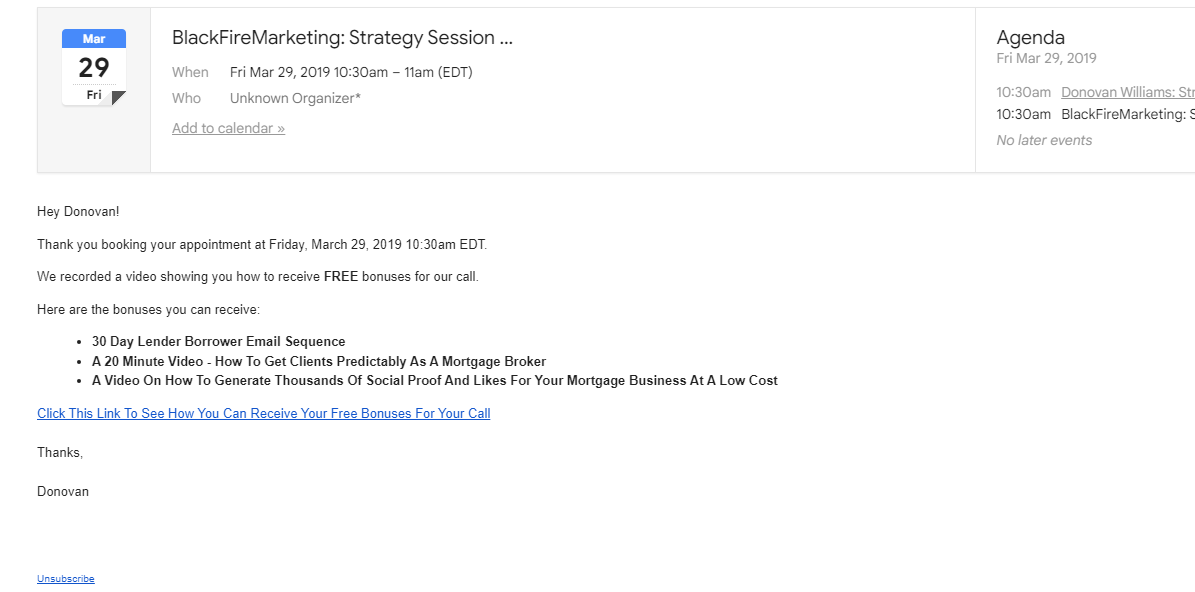This screenshot has height=592, width=1195.
Task: Click the 20 Minute Video bullet item
Action: tap(318, 361)
